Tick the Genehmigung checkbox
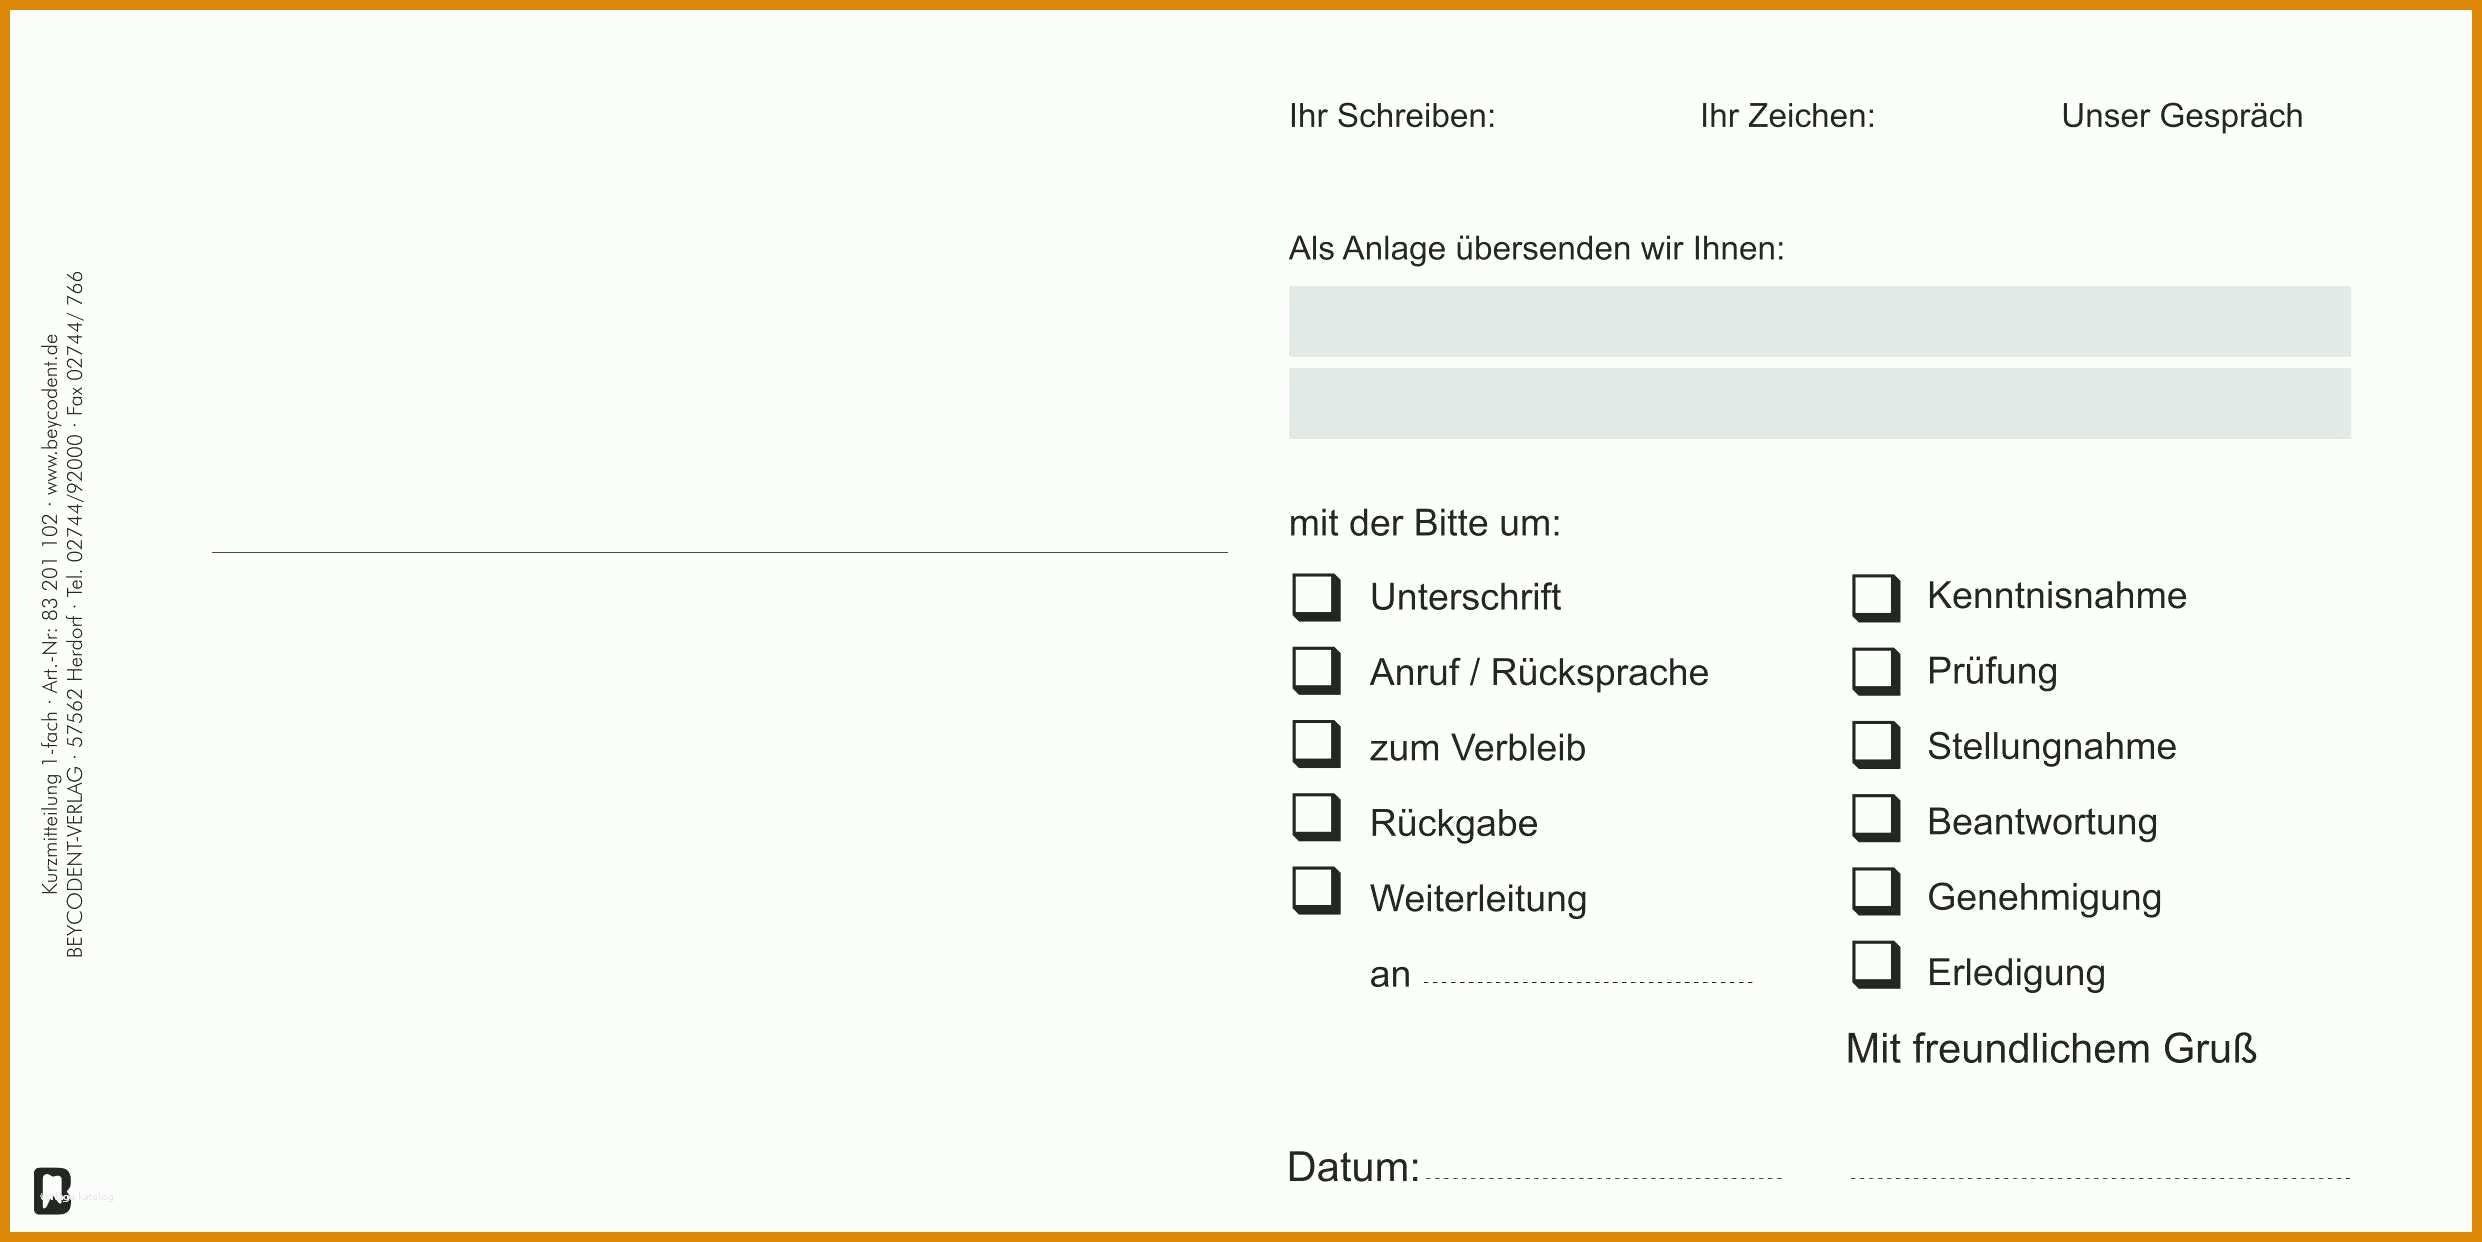Screen dimensions: 2482x1242 pos(1876,891)
